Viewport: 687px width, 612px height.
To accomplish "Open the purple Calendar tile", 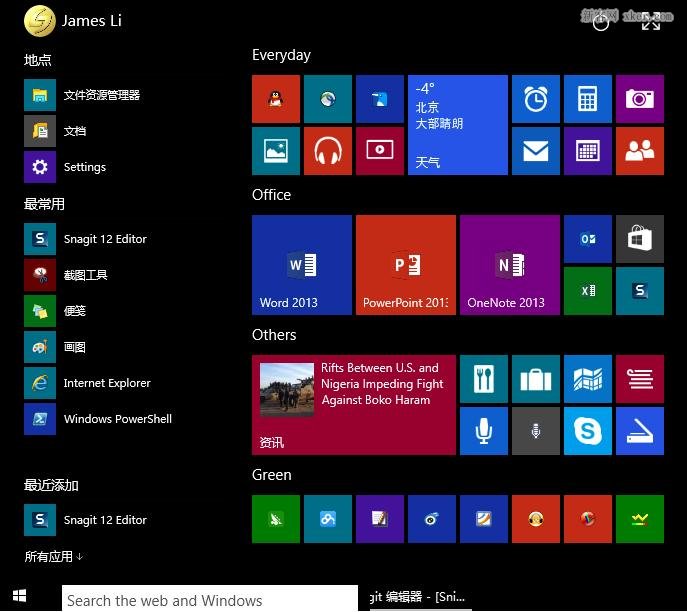I will 588,151.
